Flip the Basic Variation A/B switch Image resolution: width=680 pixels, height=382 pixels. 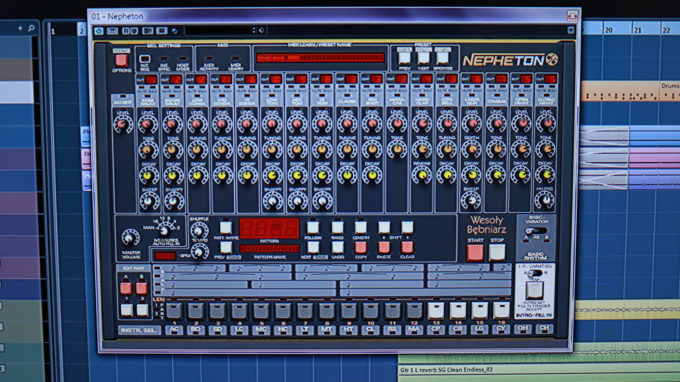[x=535, y=232]
